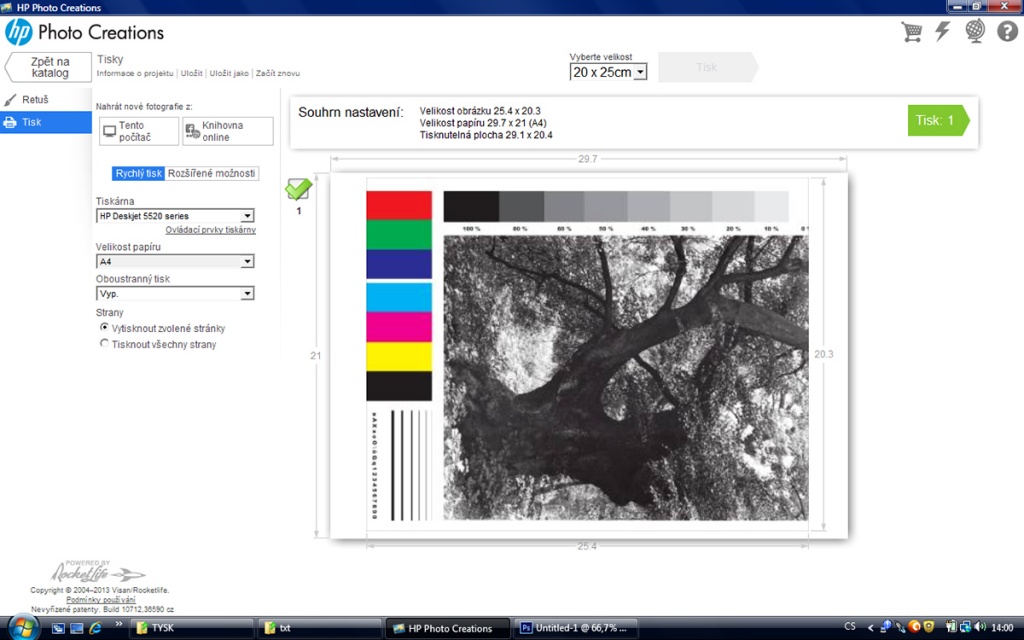Click the lightning bolt icon

click(942, 31)
